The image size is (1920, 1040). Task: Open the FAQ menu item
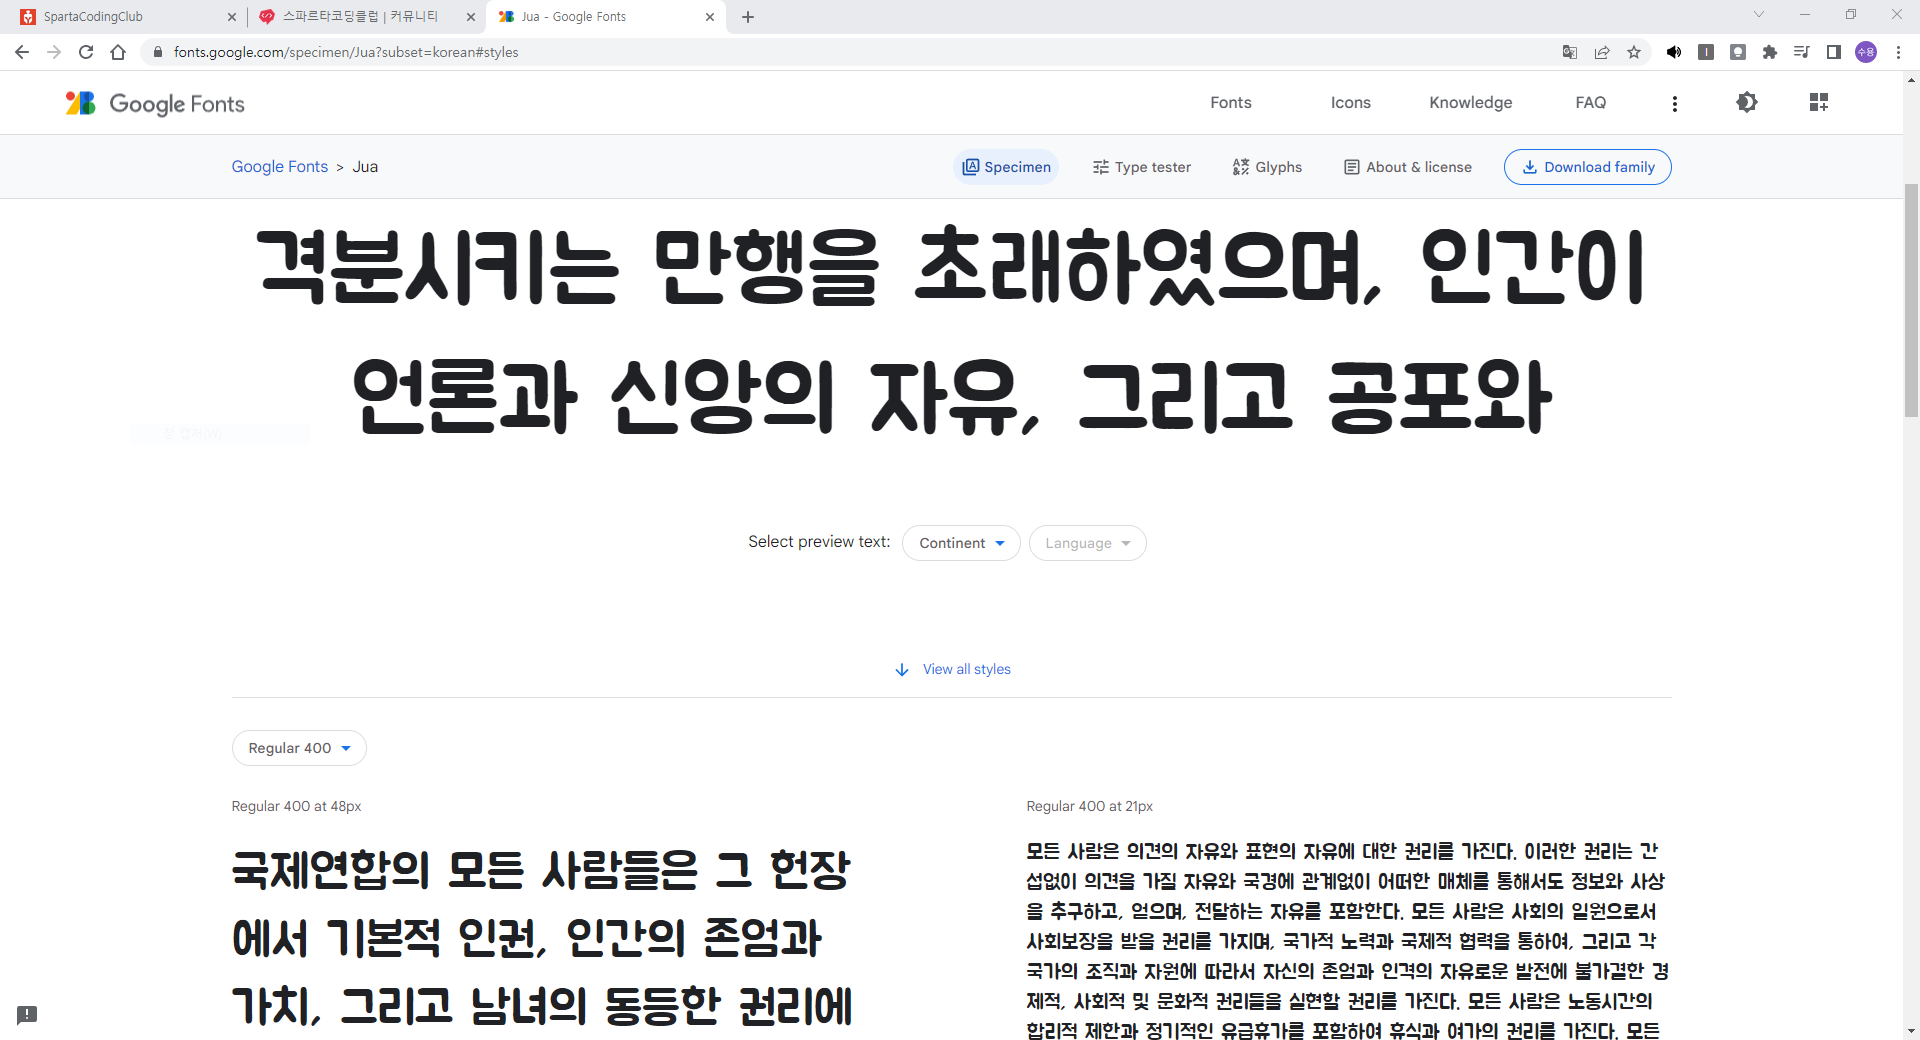1591,102
